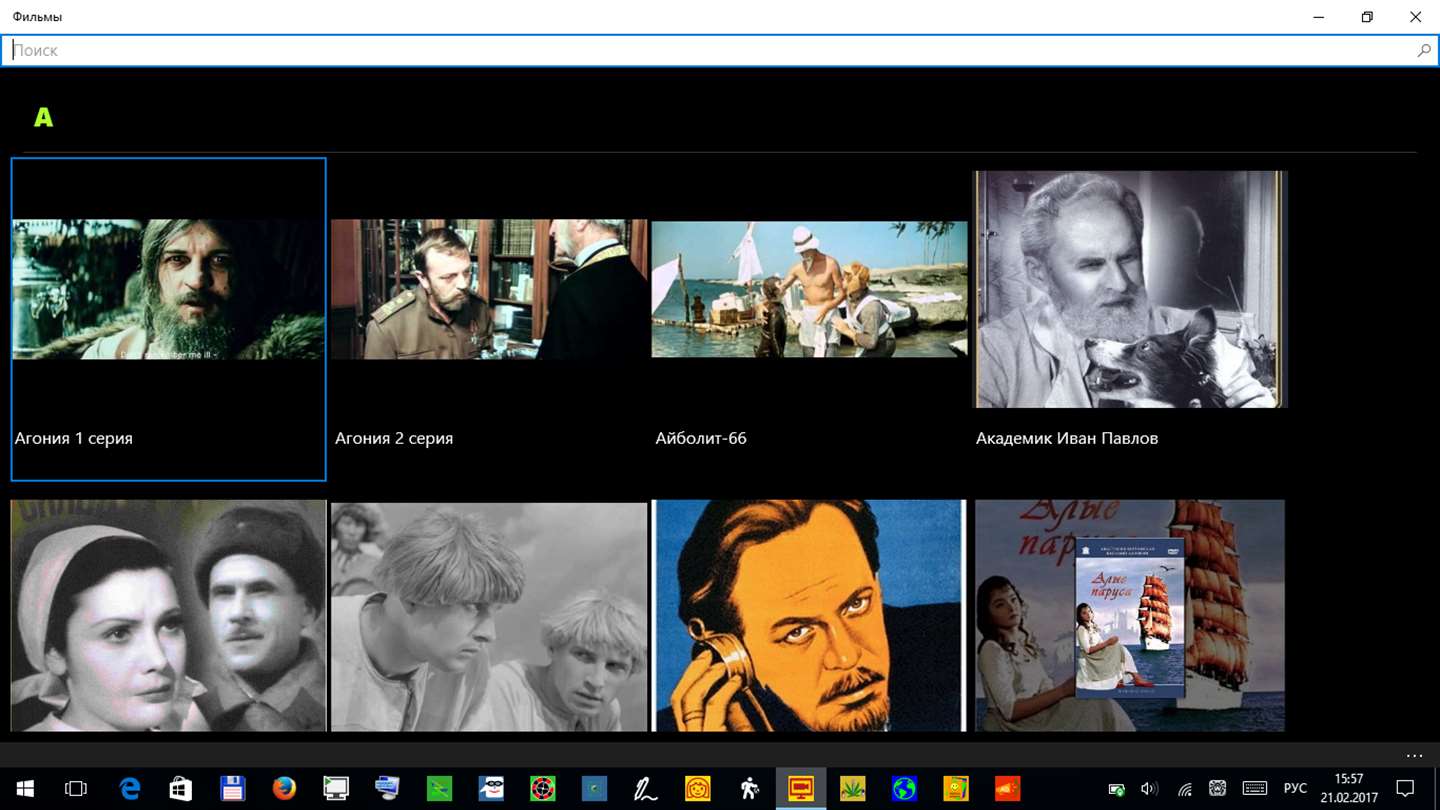
Task: Click the pen signature taskbar icon
Action: click(x=646, y=789)
